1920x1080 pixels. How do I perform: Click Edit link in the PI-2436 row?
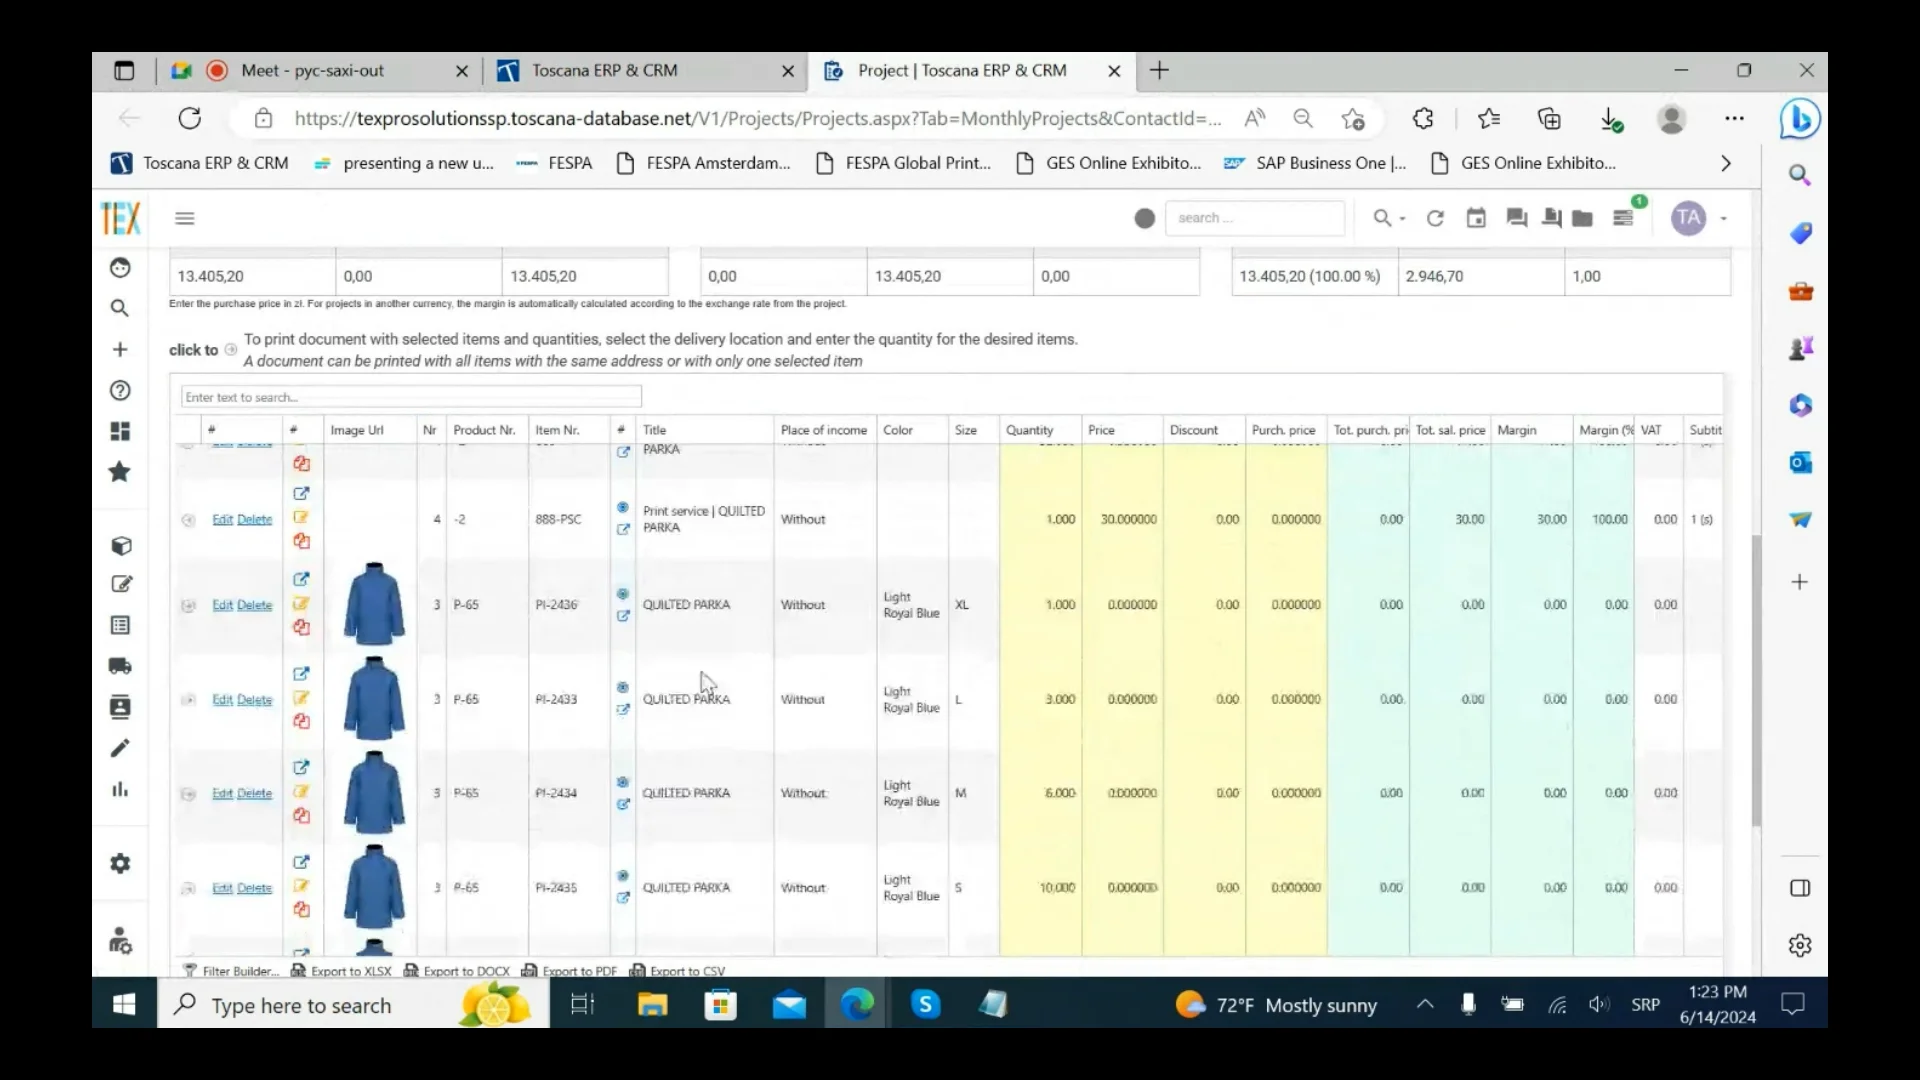coord(222,605)
